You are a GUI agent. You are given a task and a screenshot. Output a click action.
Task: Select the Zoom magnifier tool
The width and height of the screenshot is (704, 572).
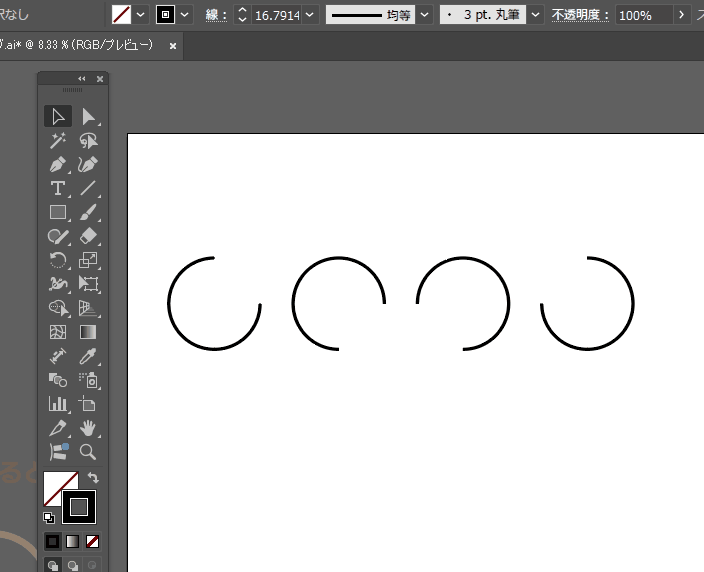88,452
